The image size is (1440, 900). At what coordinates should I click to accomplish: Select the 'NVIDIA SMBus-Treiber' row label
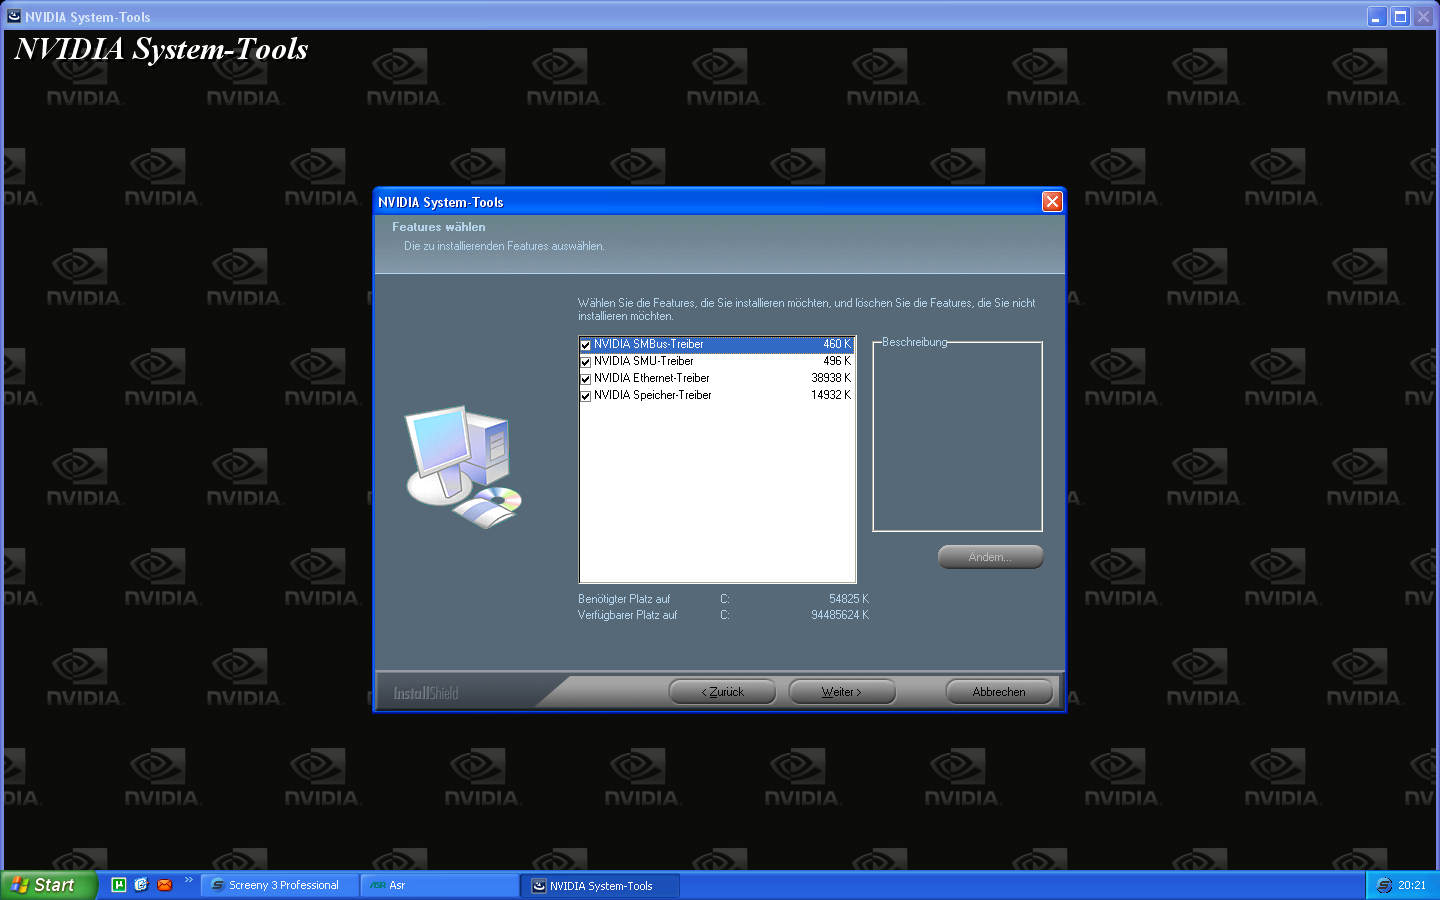(648, 344)
